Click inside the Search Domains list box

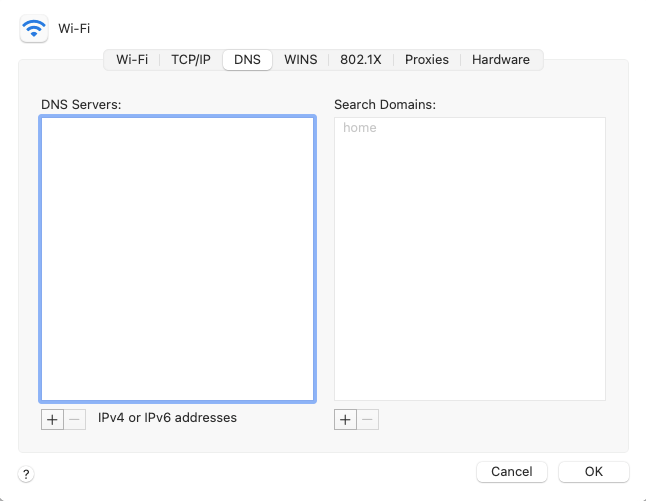tap(469, 270)
